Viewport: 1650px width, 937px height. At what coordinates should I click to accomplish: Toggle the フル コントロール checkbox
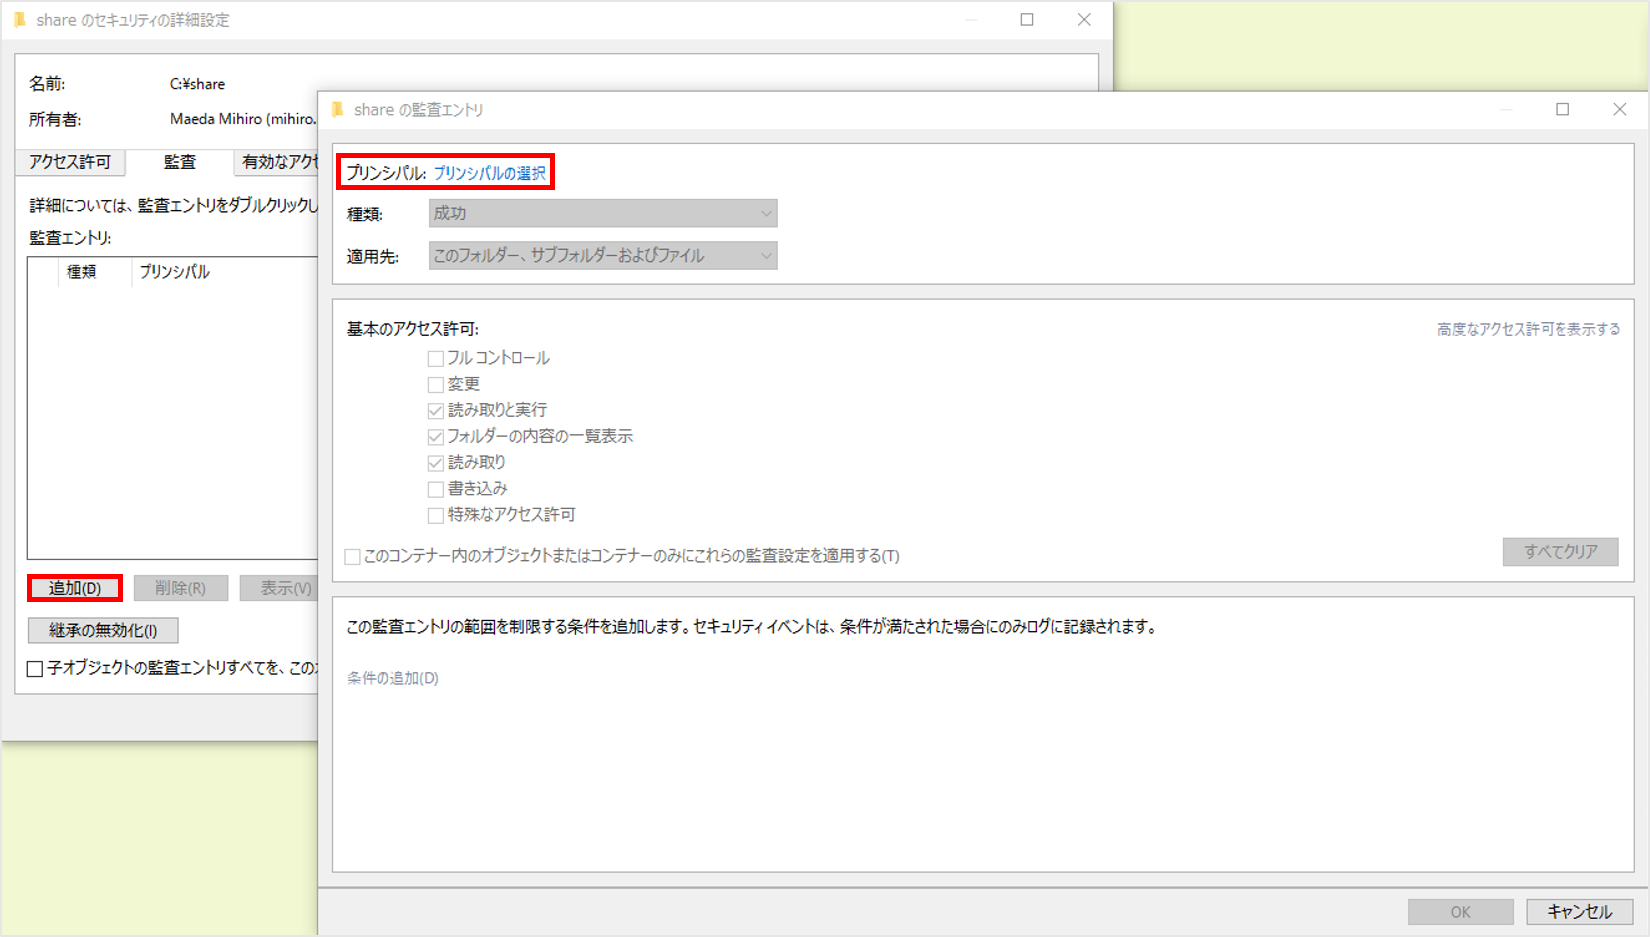click(x=436, y=358)
